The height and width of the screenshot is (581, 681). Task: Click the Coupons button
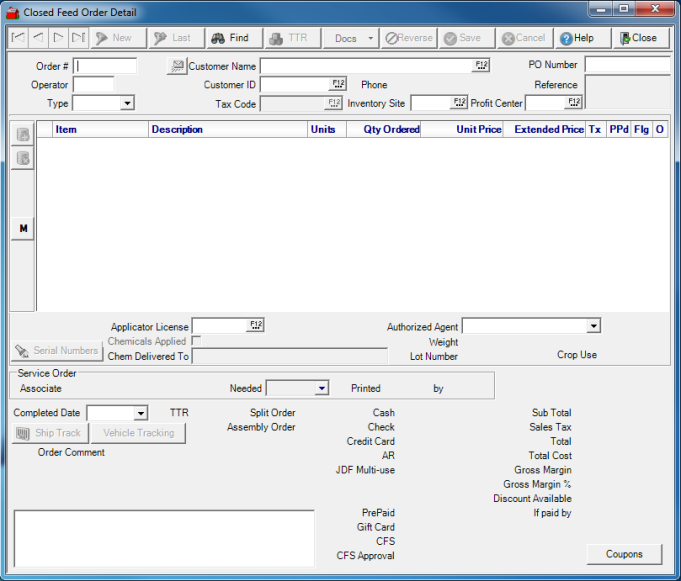click(x=625, y=554)
